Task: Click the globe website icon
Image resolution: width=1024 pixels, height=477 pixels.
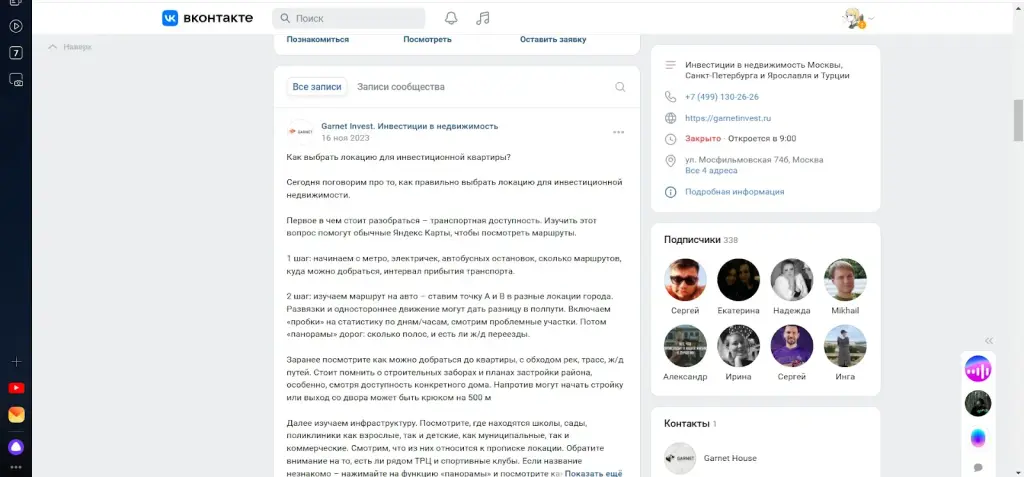Action: [x=670, y=118]
